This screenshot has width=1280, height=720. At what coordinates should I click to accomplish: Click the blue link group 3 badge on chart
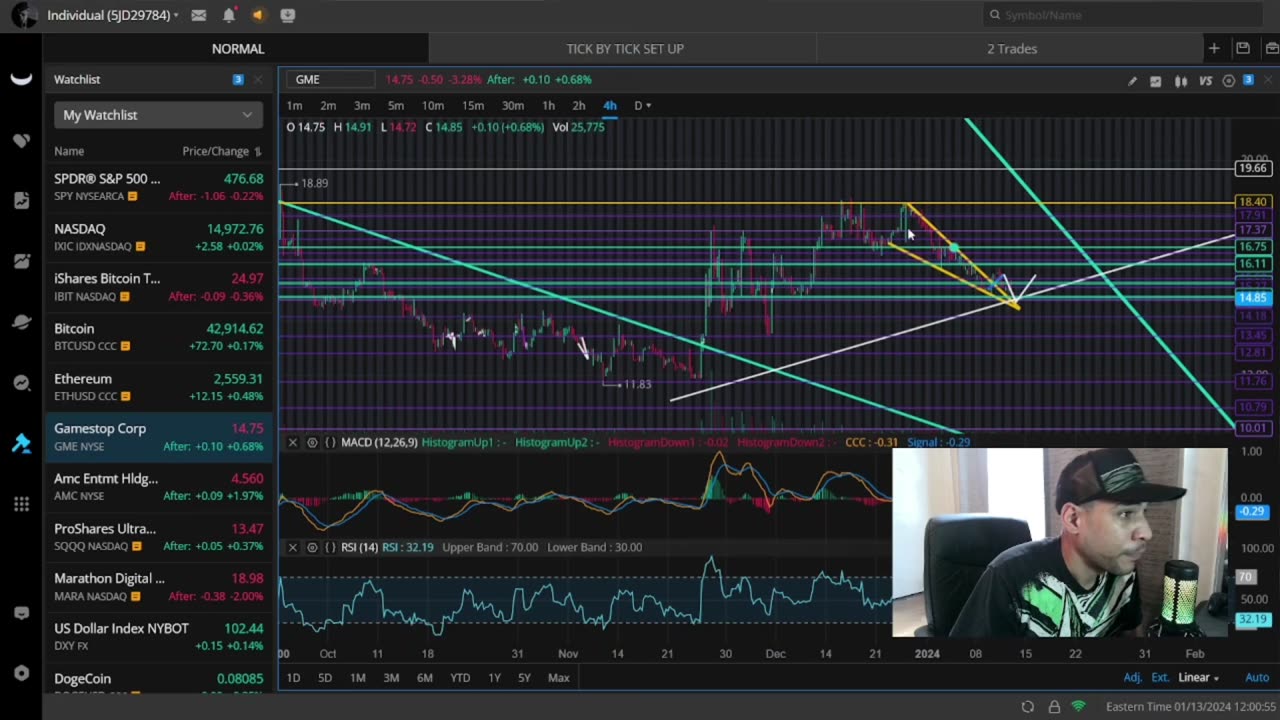[1248, 80]
